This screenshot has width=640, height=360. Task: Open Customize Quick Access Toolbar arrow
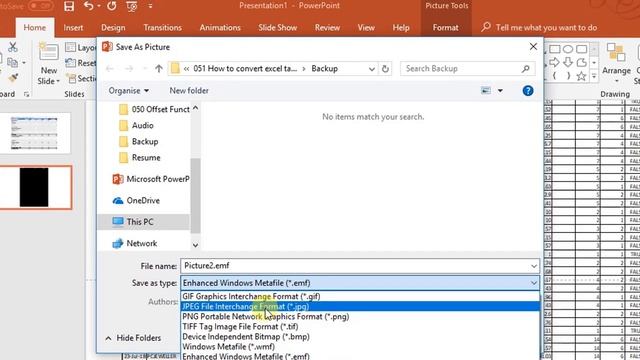(150, 6)
